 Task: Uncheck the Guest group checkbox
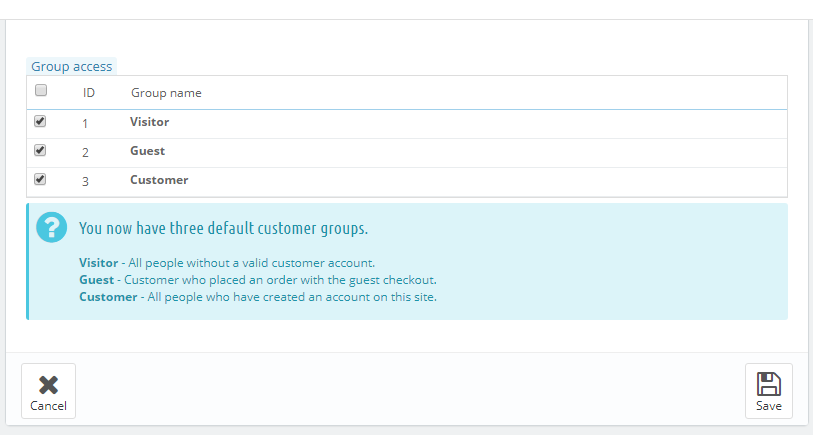[40, 150]
